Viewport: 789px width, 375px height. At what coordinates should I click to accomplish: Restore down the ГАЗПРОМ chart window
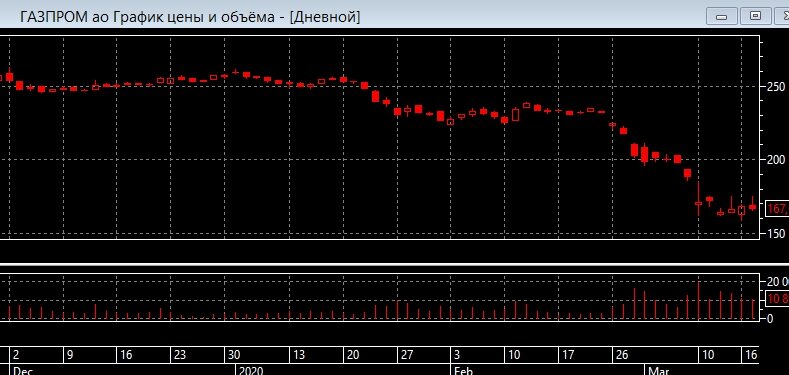tap(755, 16)
